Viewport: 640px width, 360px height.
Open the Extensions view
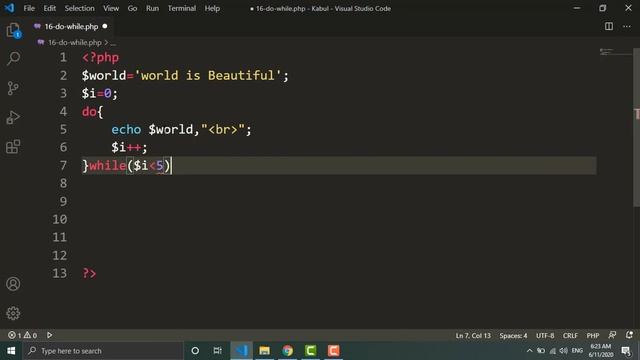(x=13, y=147)
